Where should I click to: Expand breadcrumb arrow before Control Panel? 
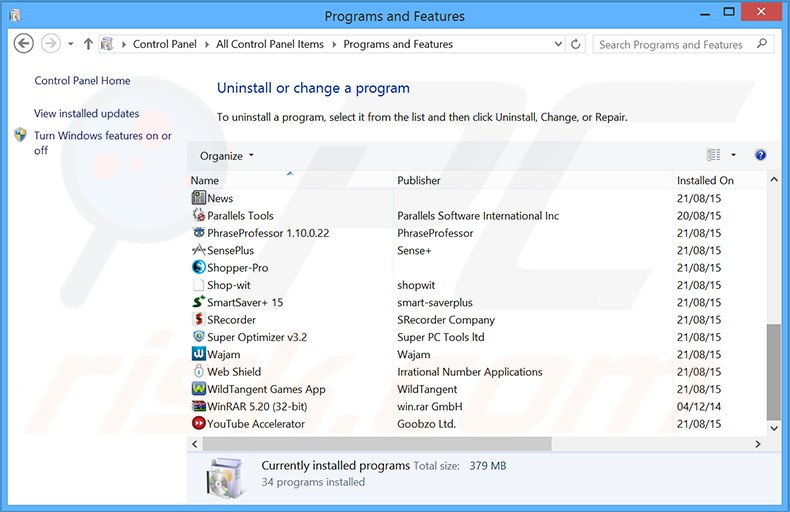point(123,44)
